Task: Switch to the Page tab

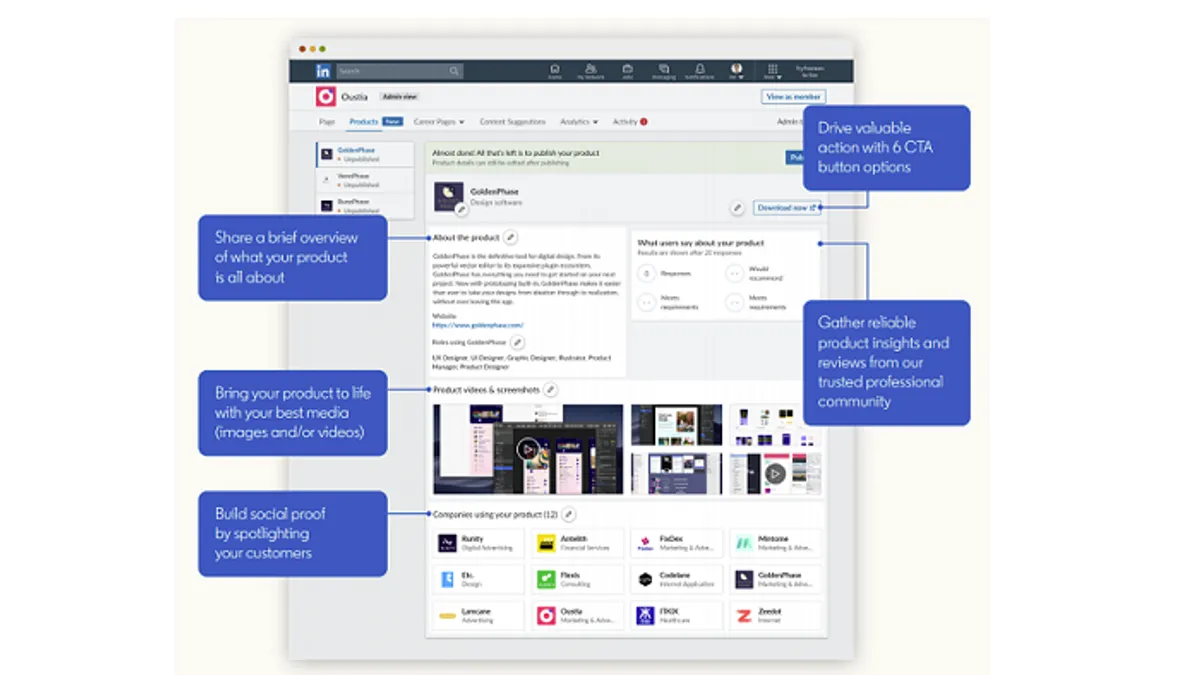Action: (x=327, y=122)
